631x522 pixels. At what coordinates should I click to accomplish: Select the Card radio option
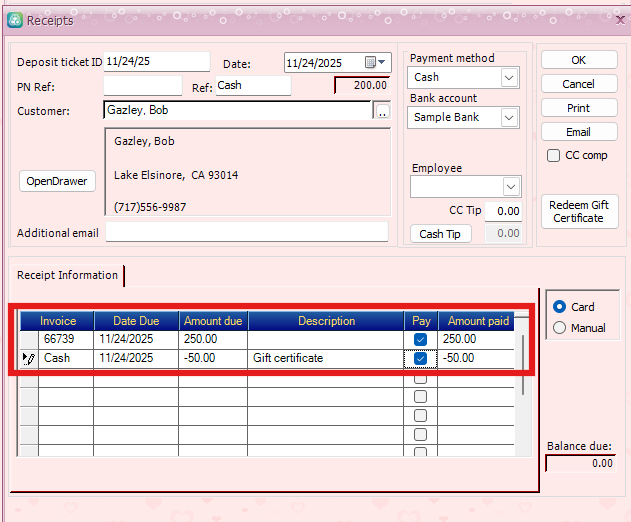coord(559,307)
